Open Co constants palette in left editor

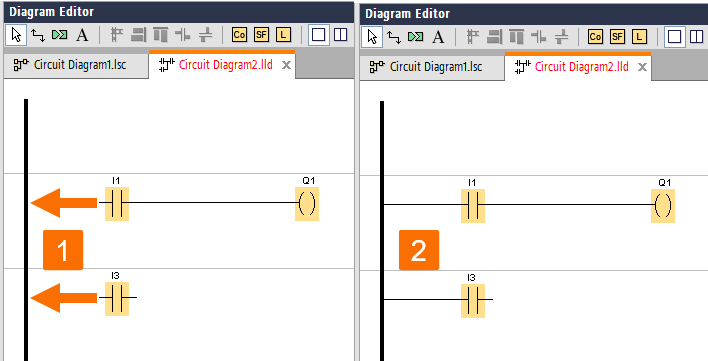pyautogui.click(x=239, y=35)
